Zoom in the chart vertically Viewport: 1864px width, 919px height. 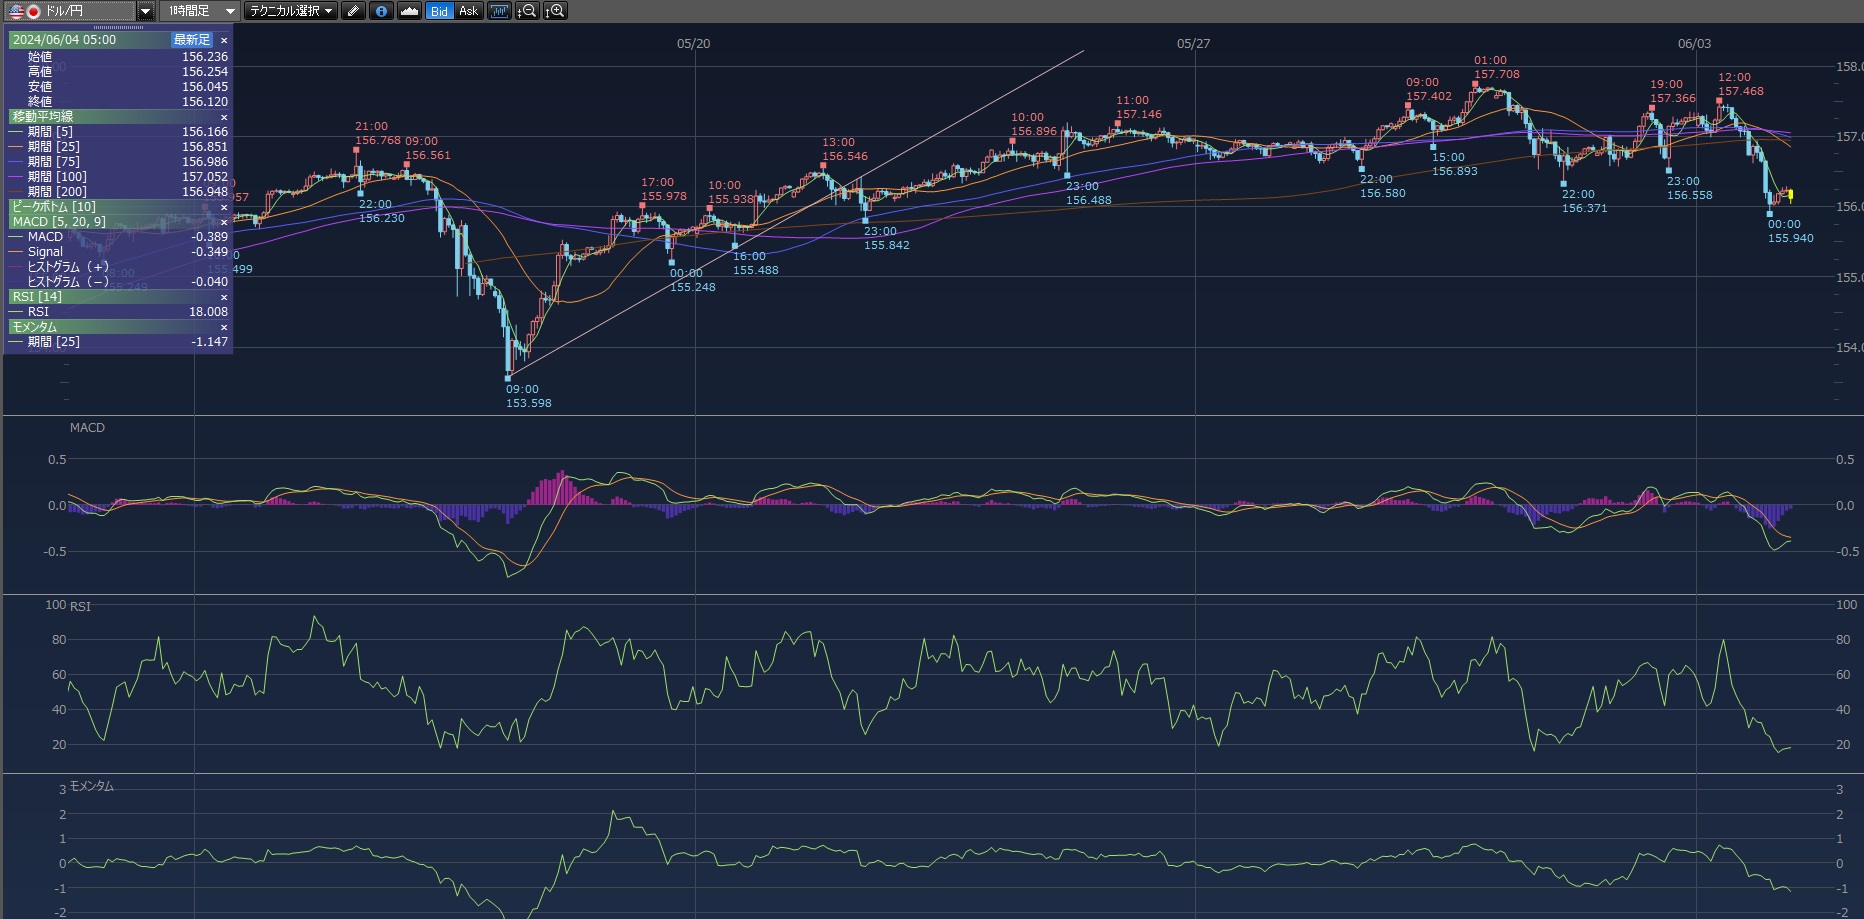[x=555, y=11]
